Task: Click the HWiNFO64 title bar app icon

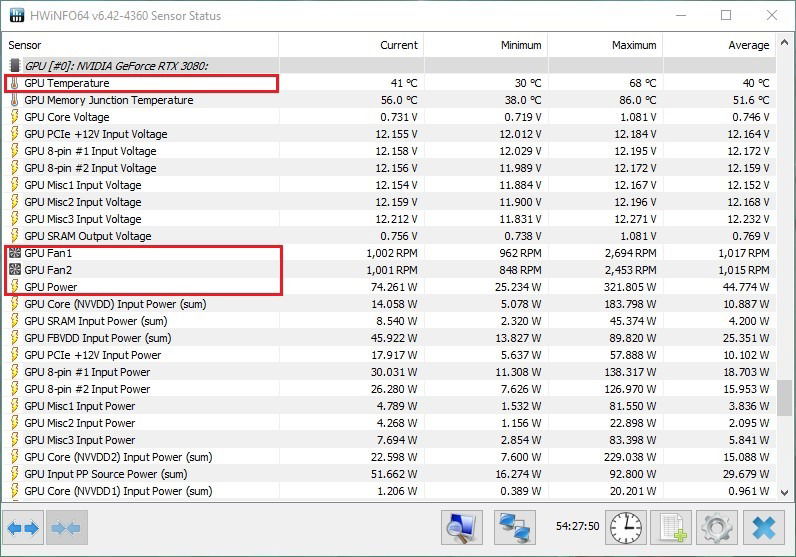Action: 17,15
